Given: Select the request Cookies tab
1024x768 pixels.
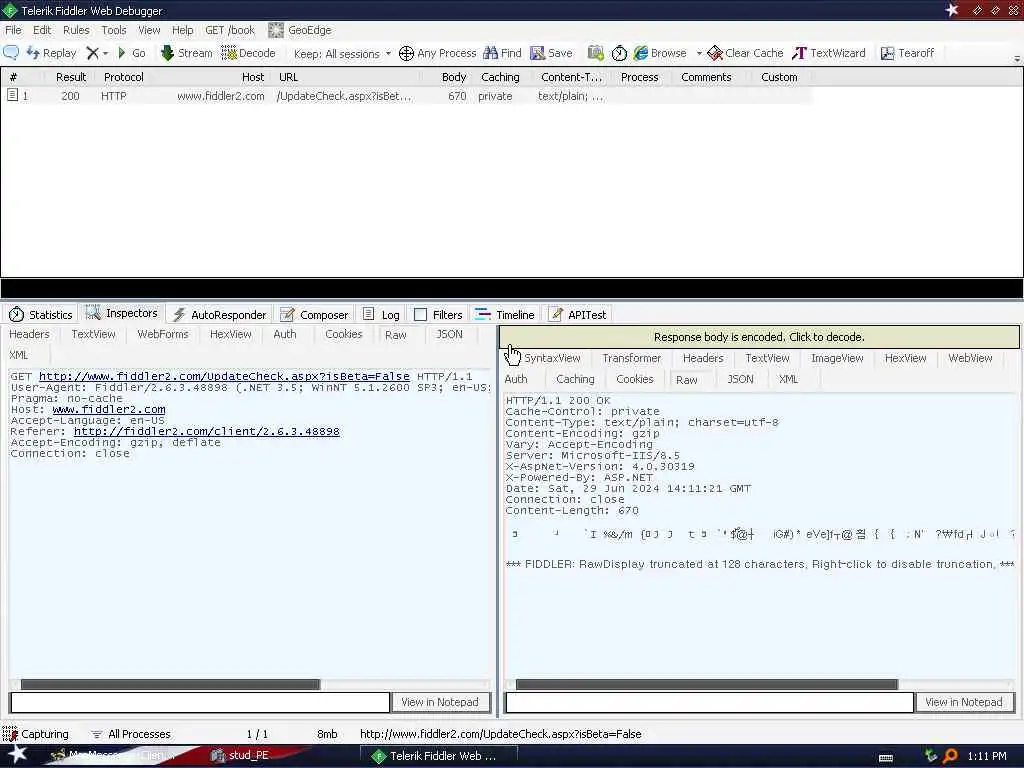Looking at the screenshot, I should tap(344, 334).
